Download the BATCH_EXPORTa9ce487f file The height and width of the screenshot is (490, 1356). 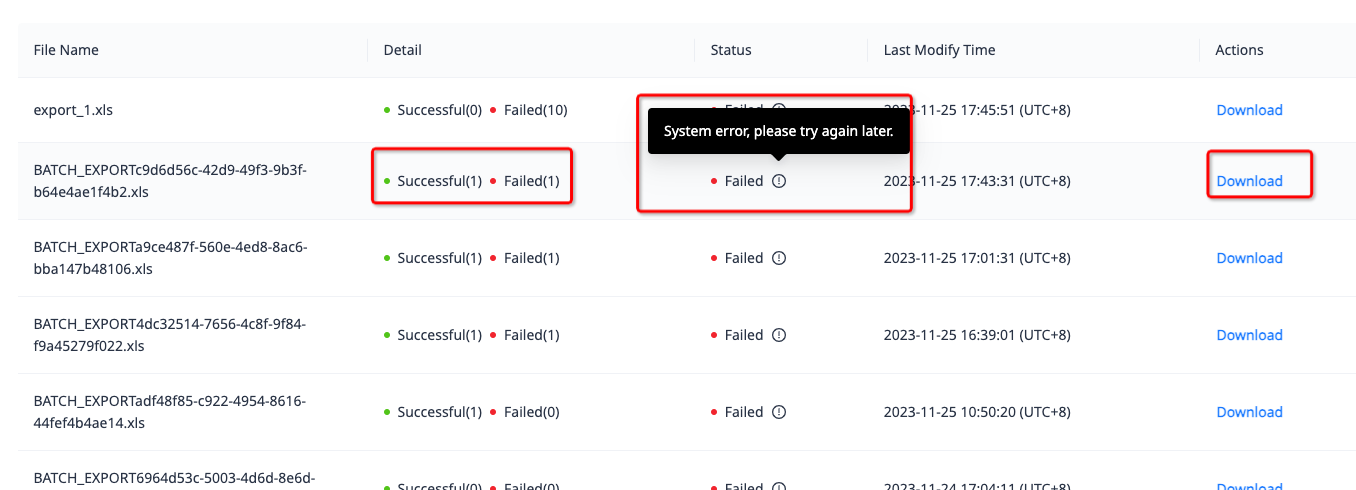coord(1249,258)
